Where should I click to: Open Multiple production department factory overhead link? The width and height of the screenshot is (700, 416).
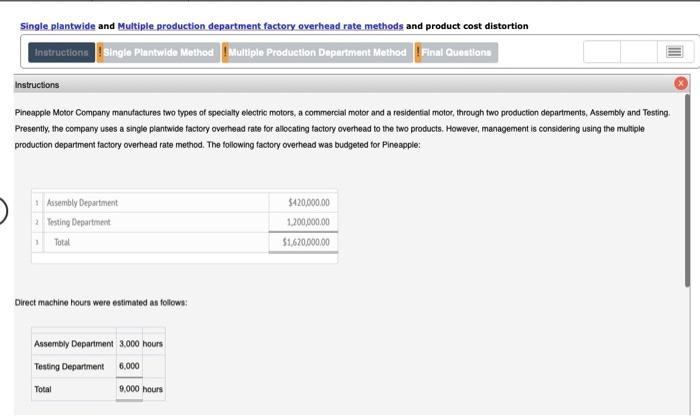point(260,26)
